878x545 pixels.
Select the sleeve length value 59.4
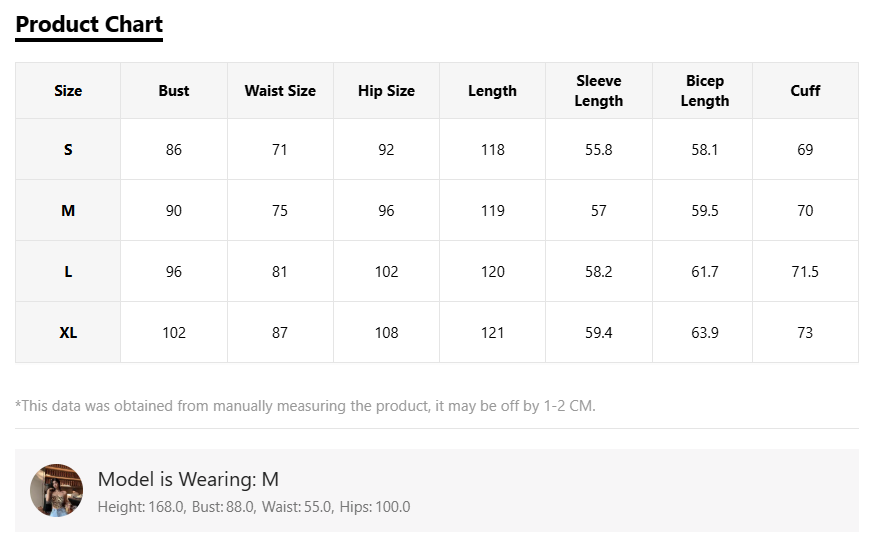coord(599,333)
